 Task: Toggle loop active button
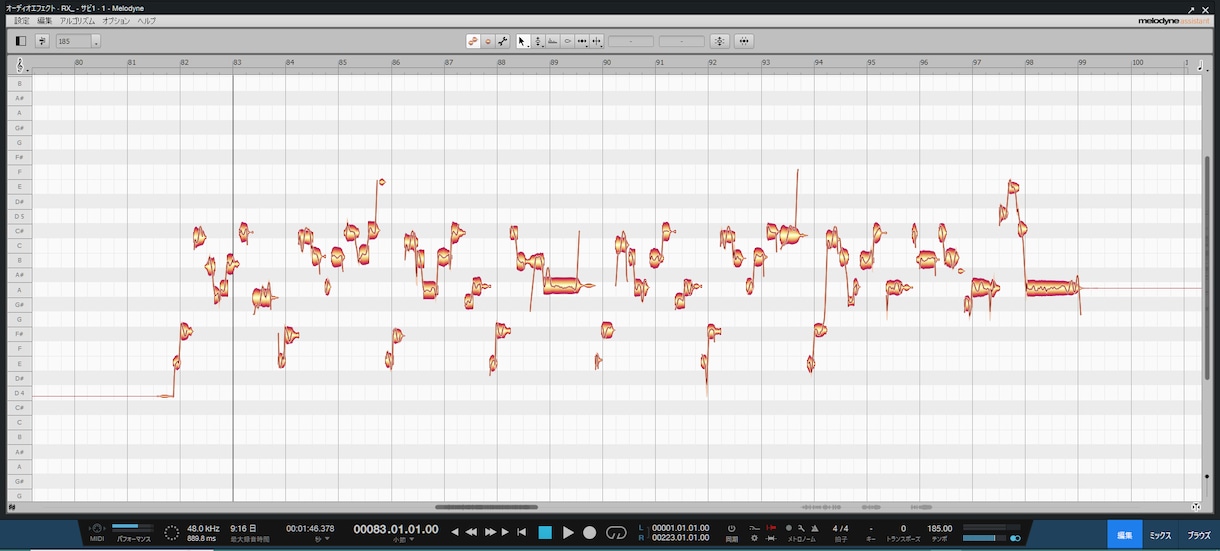(616, 532)
